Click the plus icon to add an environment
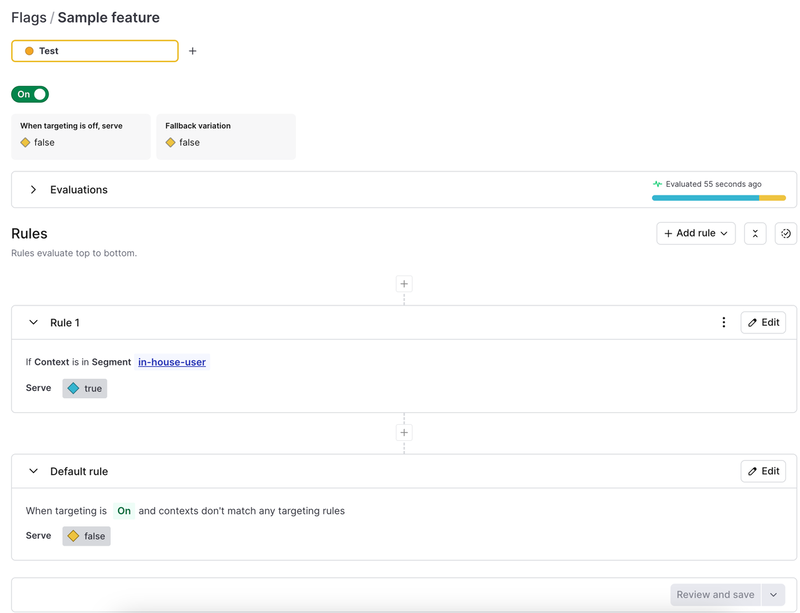The width and height of the screenshot is (800, 613). [192, 51]
